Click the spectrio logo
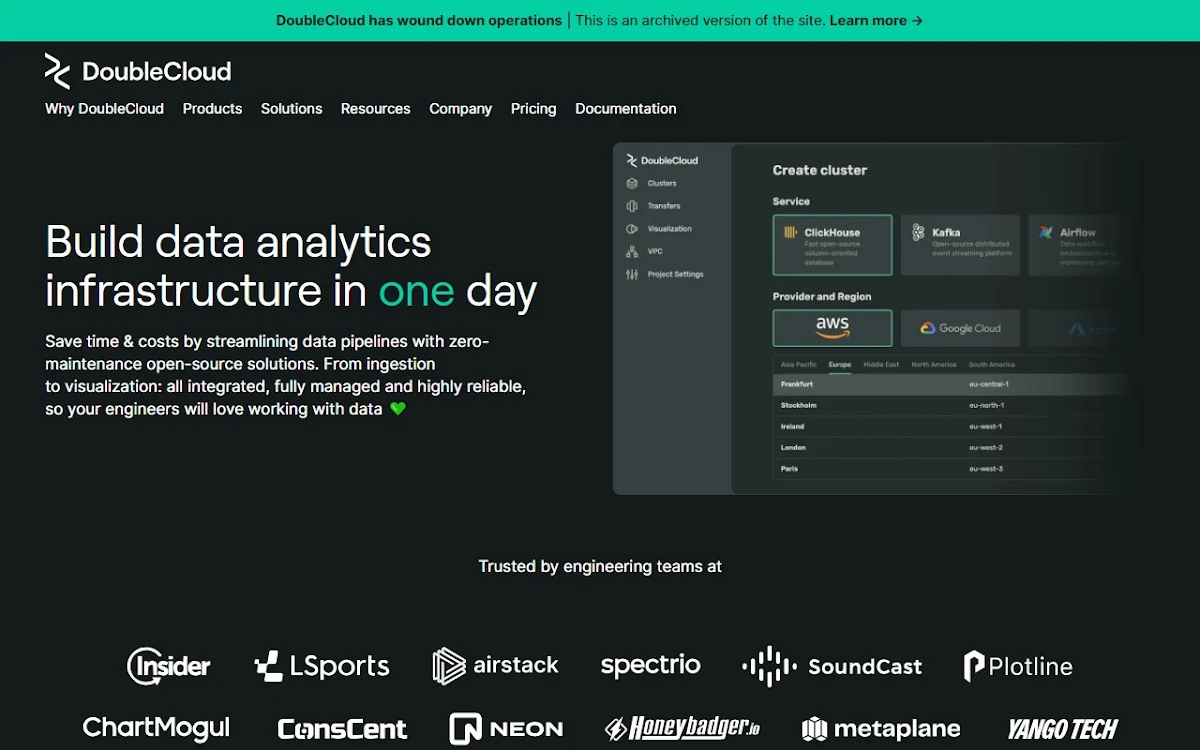Screen dimensions: 1200x750 click(x=651, y=666)
